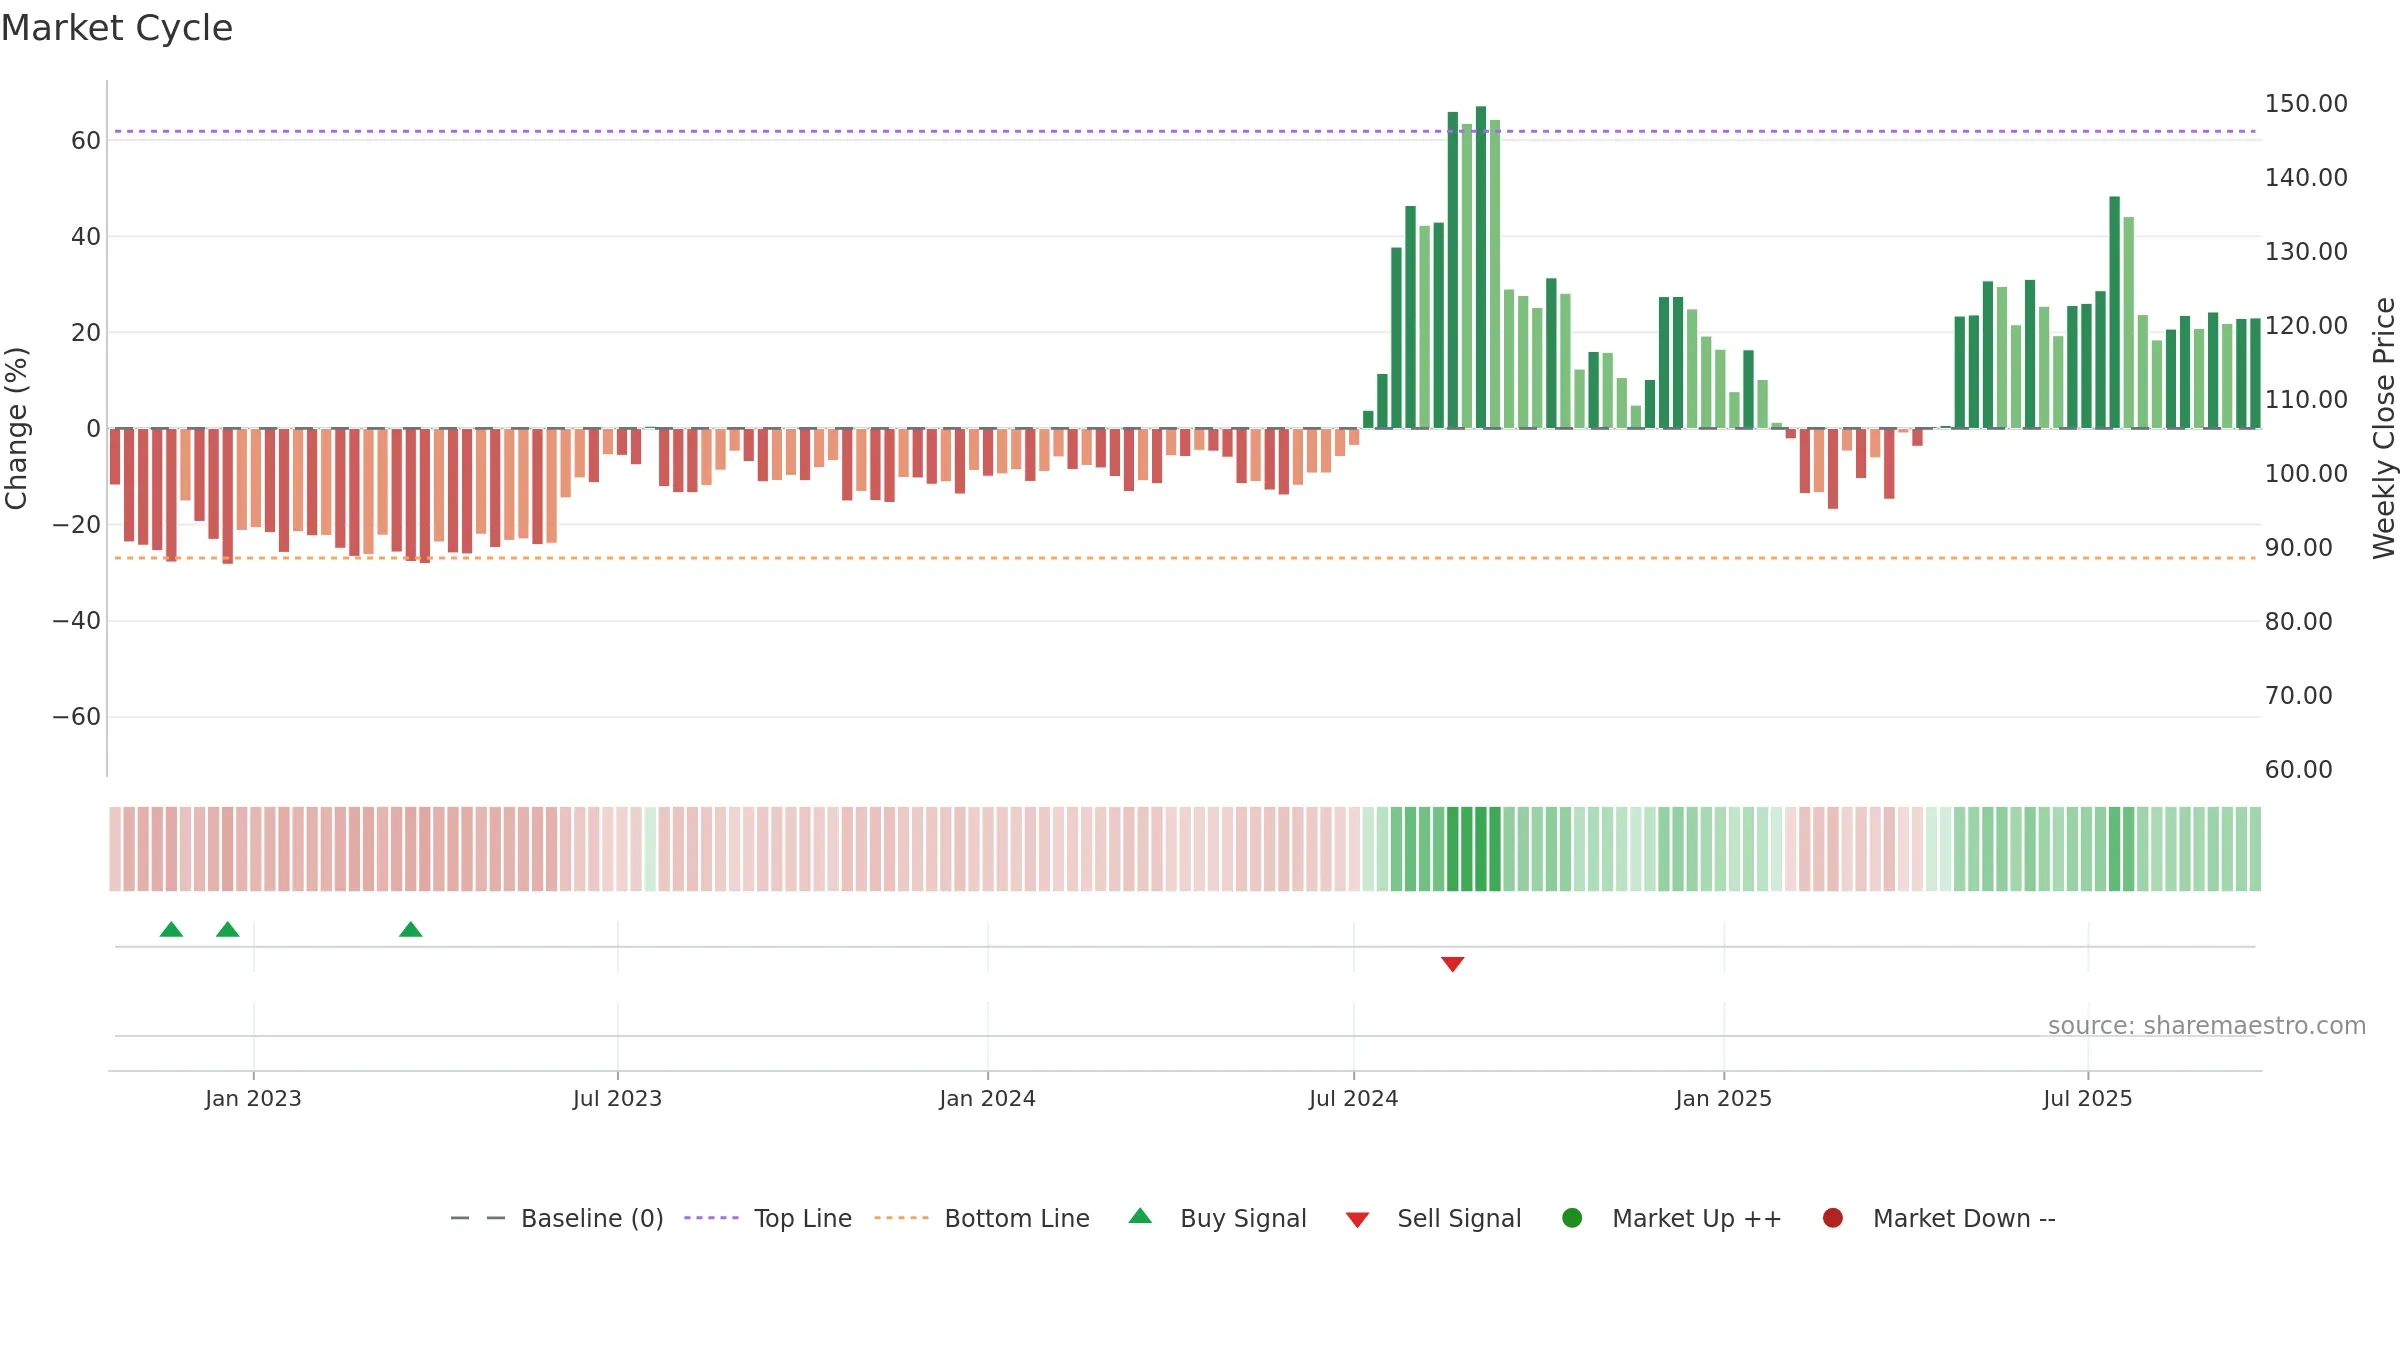Click the Jul 2025 x-axis label
Screen dimensions: 2400x1350
coord(2087,1098)
